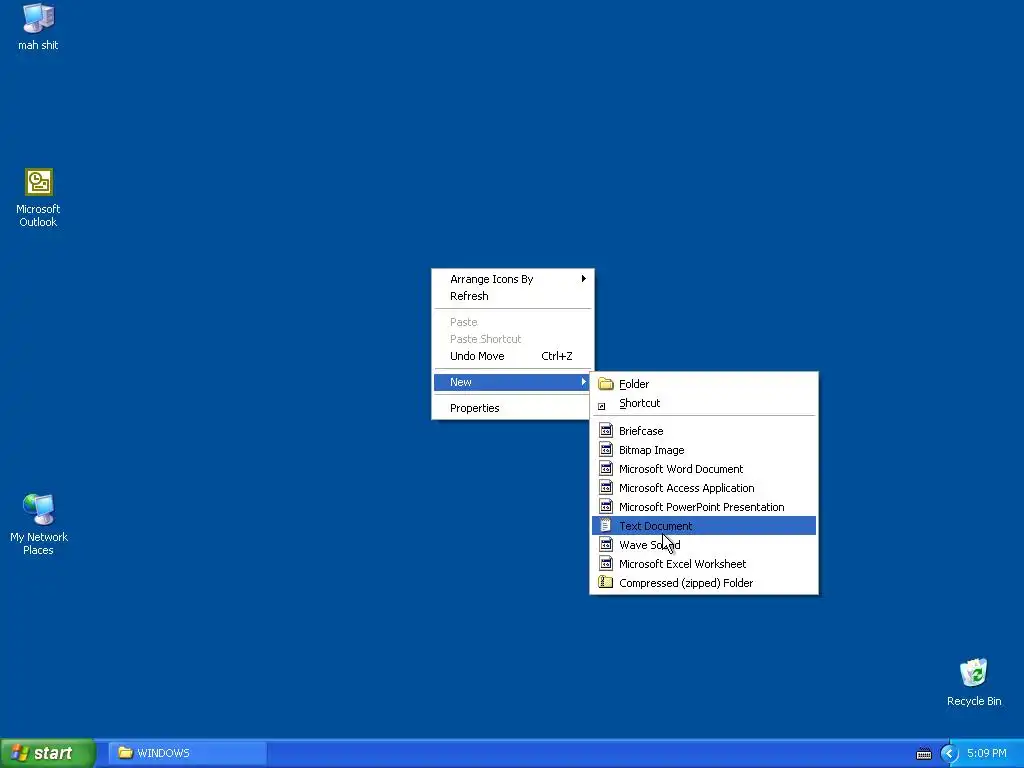
Task: Expand hidden tray icons with round arrow
Action: (x=949, y=754)
